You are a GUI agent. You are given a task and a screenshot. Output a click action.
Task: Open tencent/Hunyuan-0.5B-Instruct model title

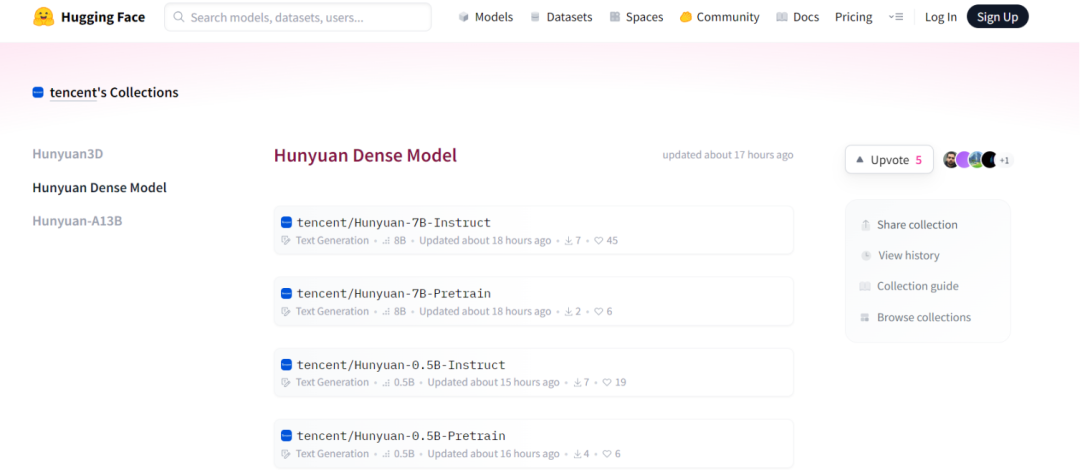[401, 365]
